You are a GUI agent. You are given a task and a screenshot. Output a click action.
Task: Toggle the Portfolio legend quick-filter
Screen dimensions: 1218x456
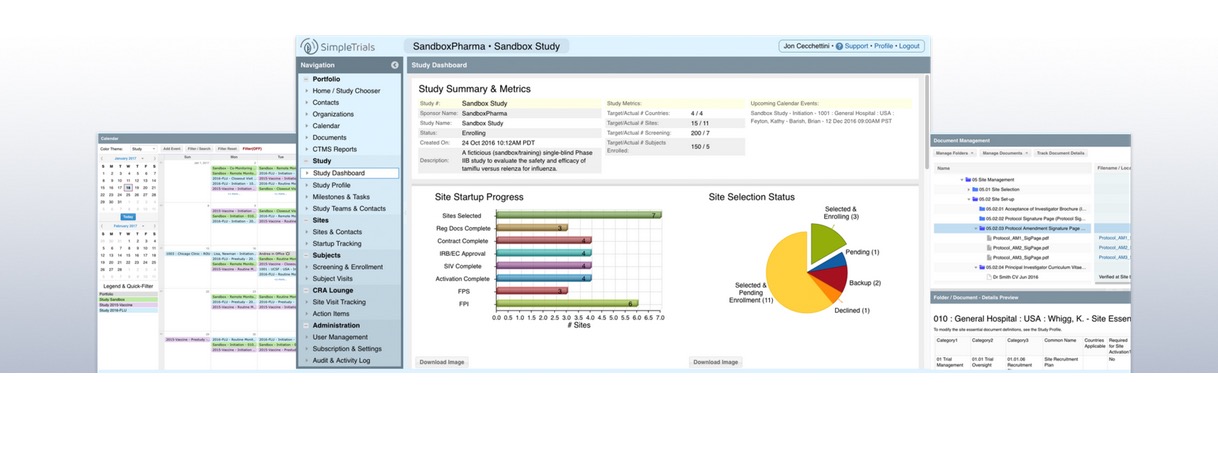[106, 294]
